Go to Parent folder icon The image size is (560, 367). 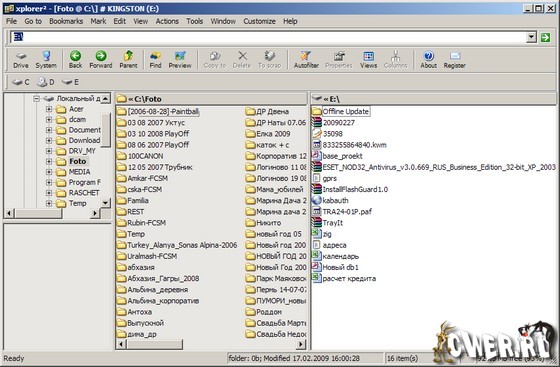click(128, 60)
